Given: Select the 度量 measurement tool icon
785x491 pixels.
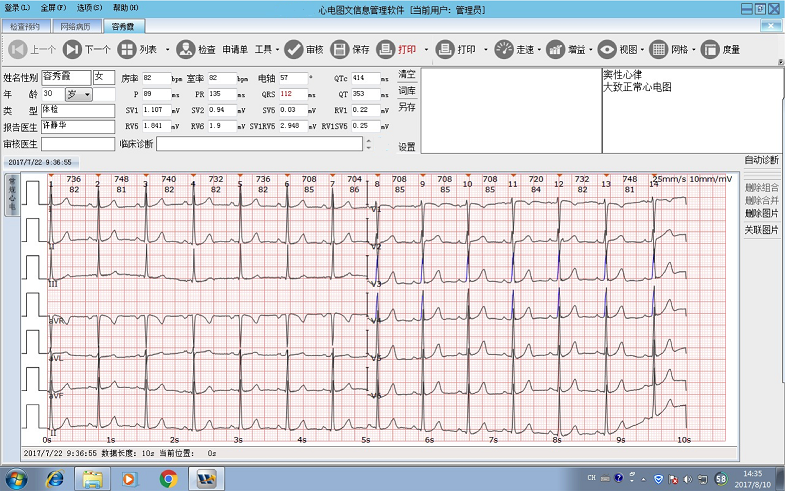Looking at the screenshot, I should (x=710, y=49).
